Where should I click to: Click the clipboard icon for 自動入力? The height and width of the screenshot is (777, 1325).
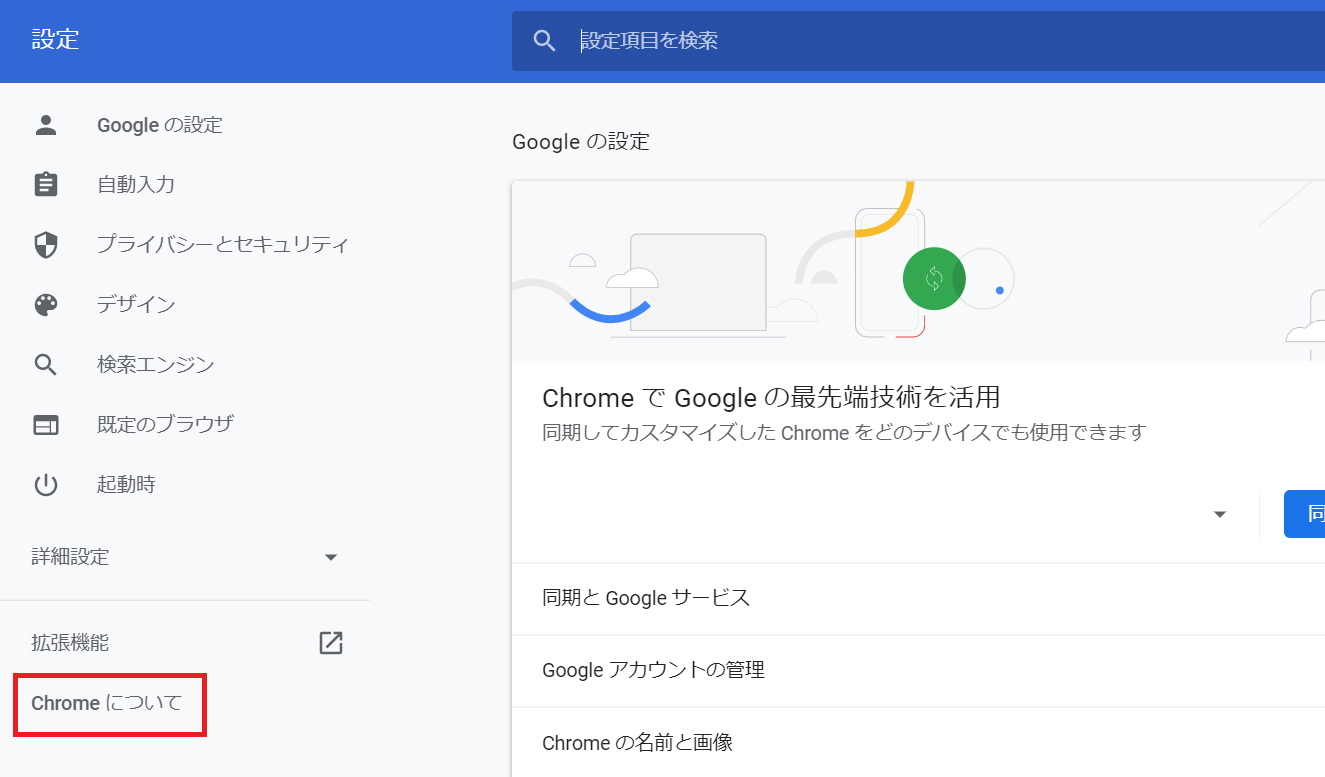click(x=46, y=184)
